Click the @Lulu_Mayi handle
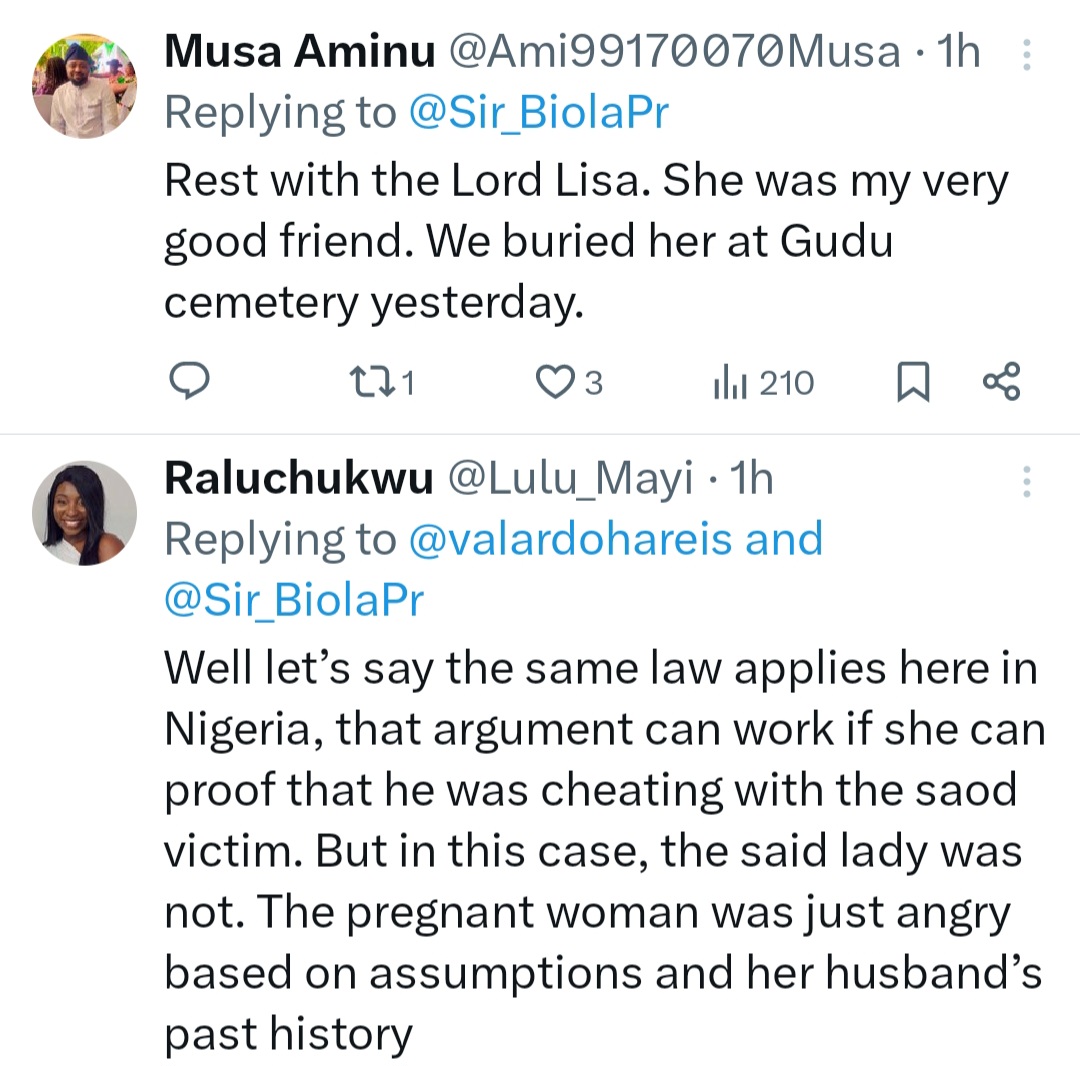This screenshot has height=1066, width=1080. 569,480
